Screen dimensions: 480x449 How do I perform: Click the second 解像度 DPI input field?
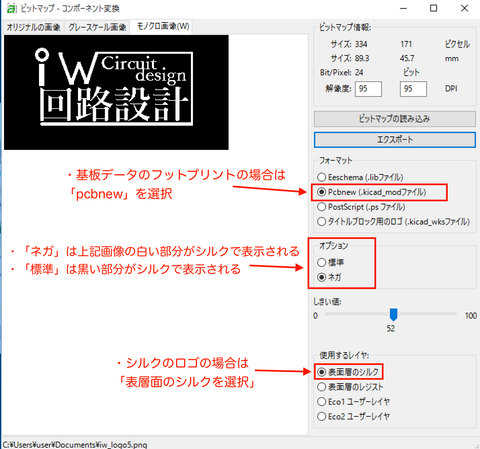coord(413,89)
